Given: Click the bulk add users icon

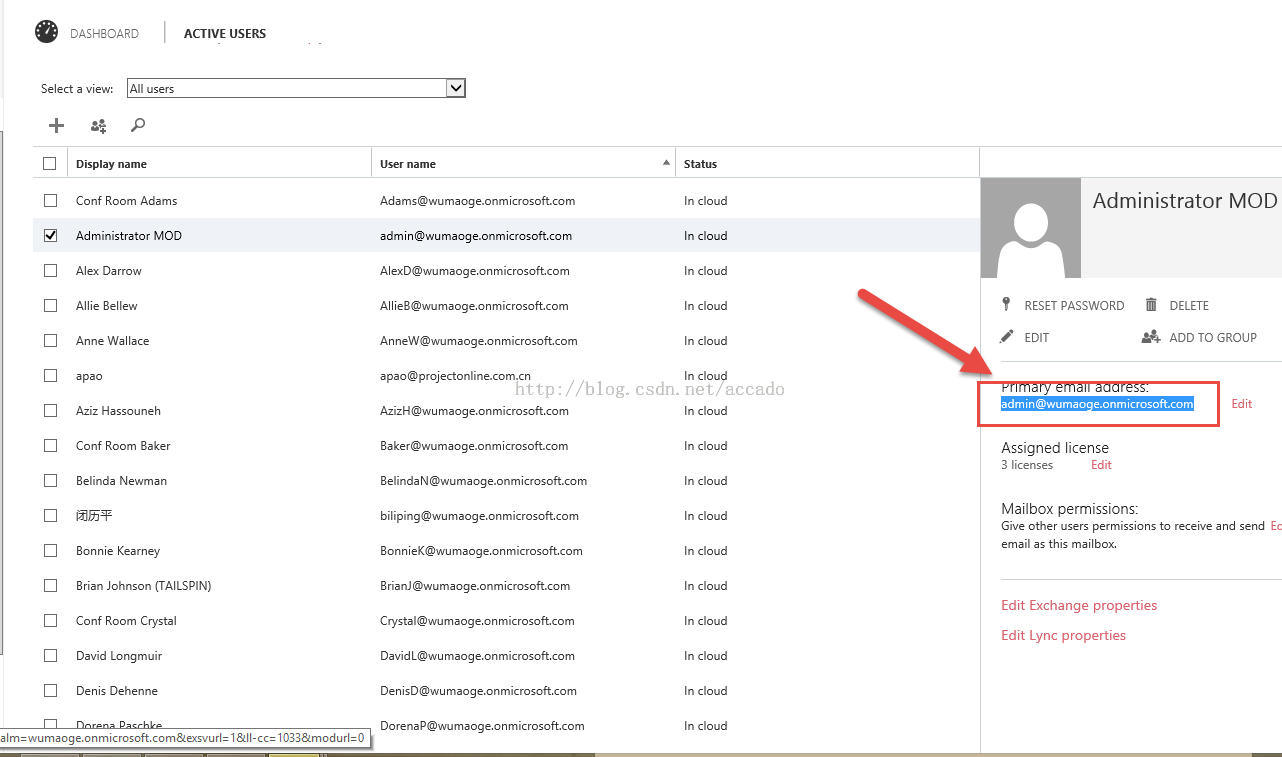Looking at the screenshot, I should (x=98, y=126).
